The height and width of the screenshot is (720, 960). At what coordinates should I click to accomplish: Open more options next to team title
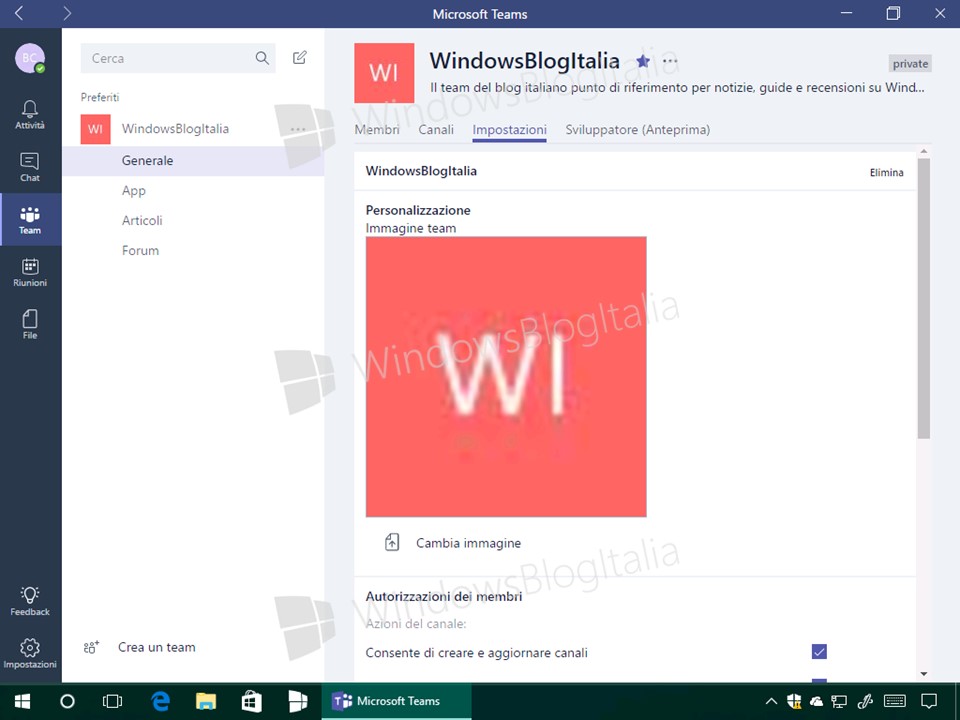(x=670, y=61)
